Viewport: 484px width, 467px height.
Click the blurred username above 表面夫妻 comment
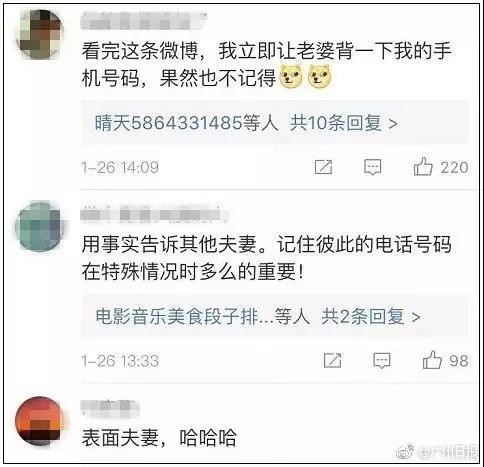[110, 409]
